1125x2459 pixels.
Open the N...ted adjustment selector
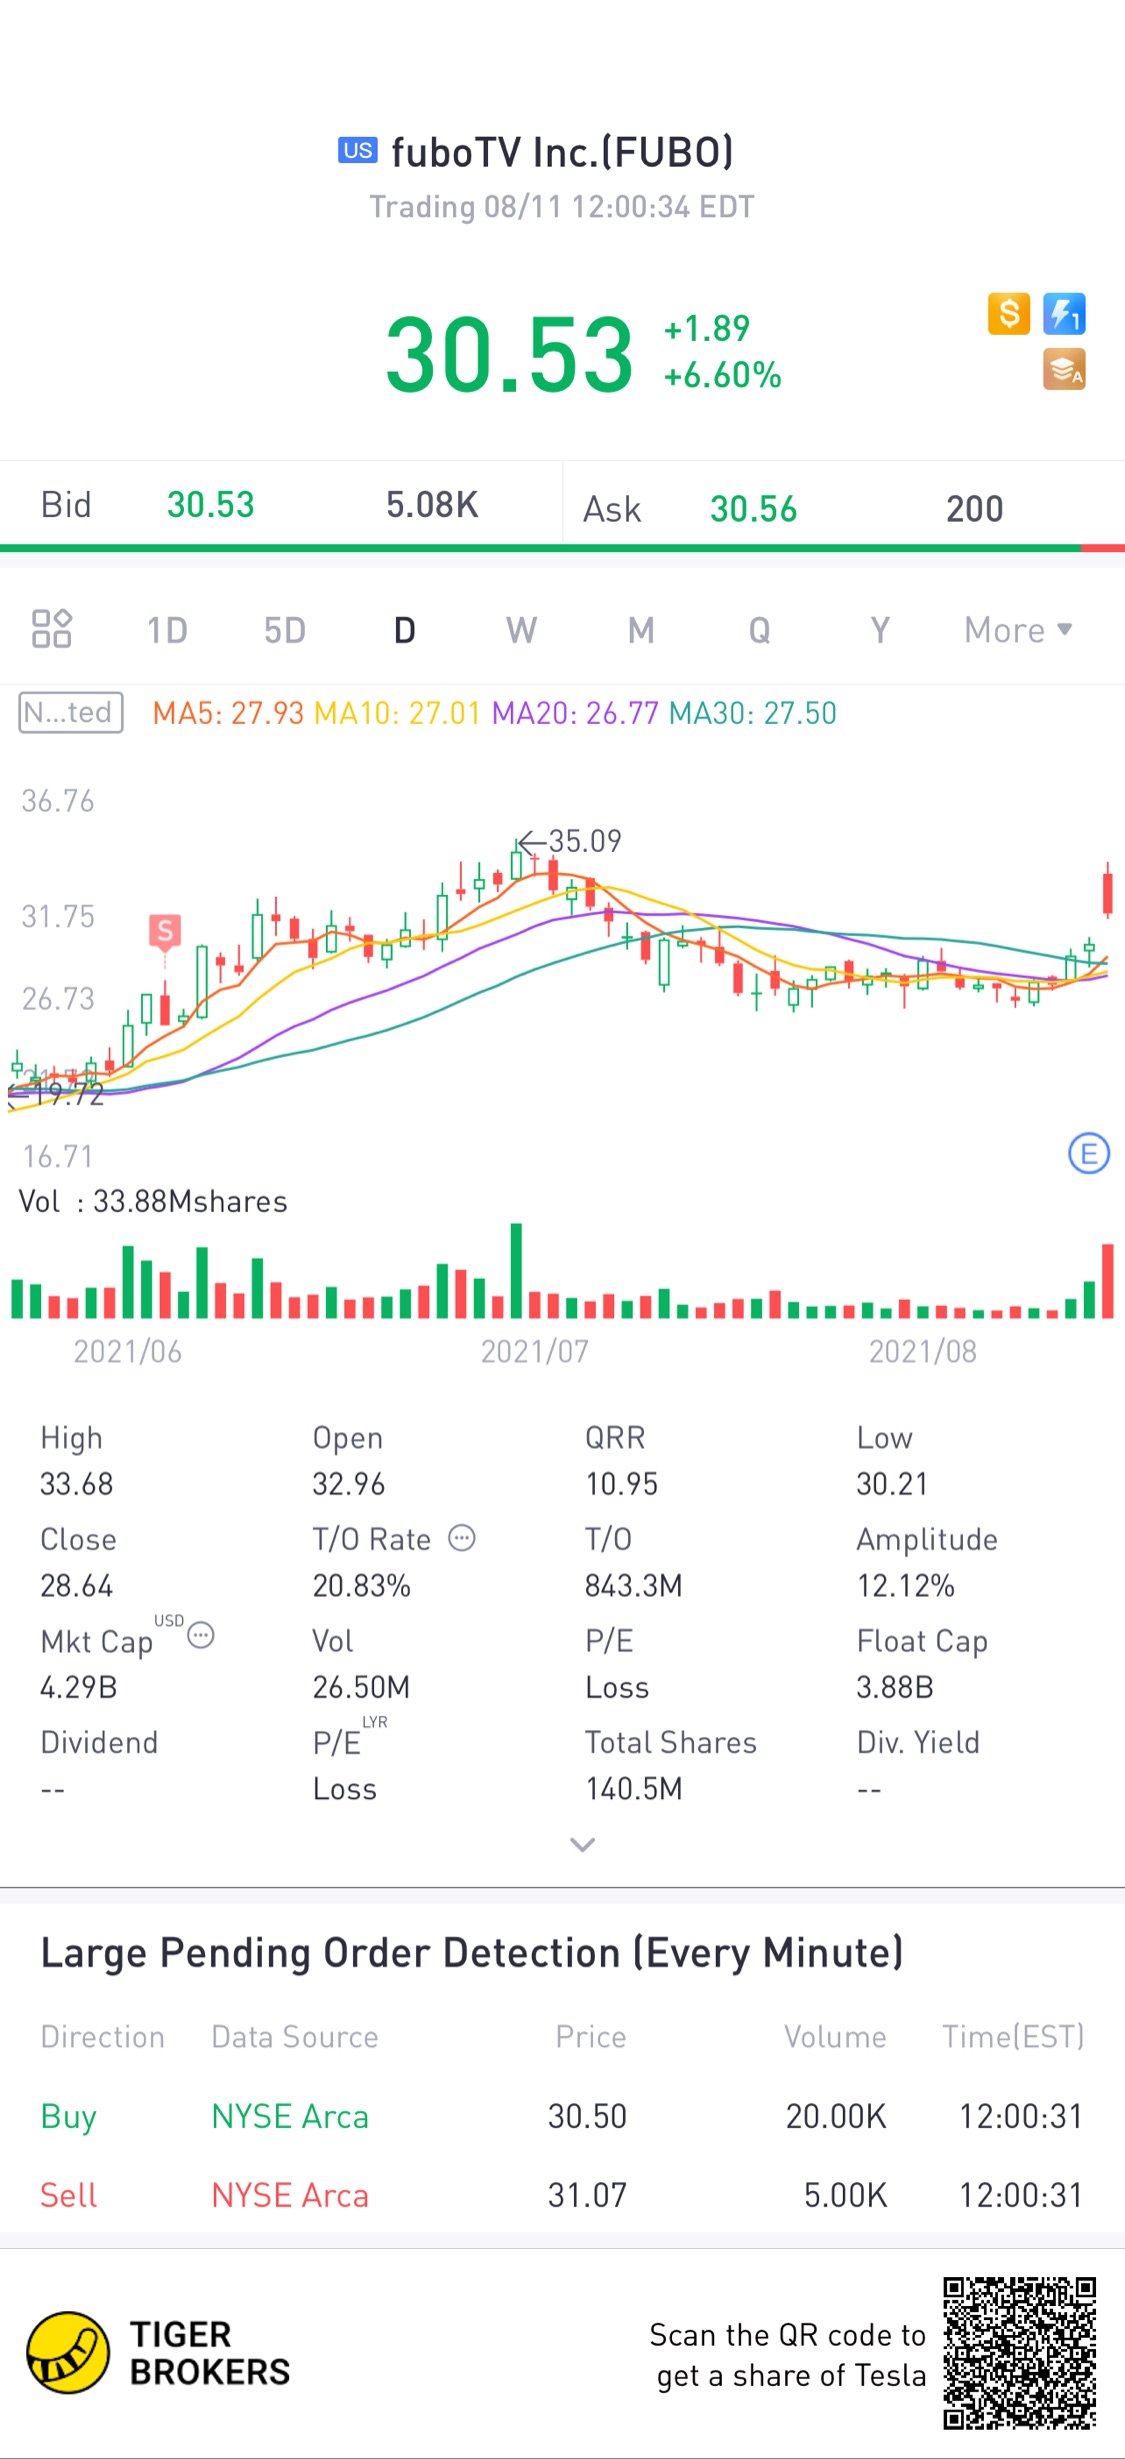pos(71,713)
